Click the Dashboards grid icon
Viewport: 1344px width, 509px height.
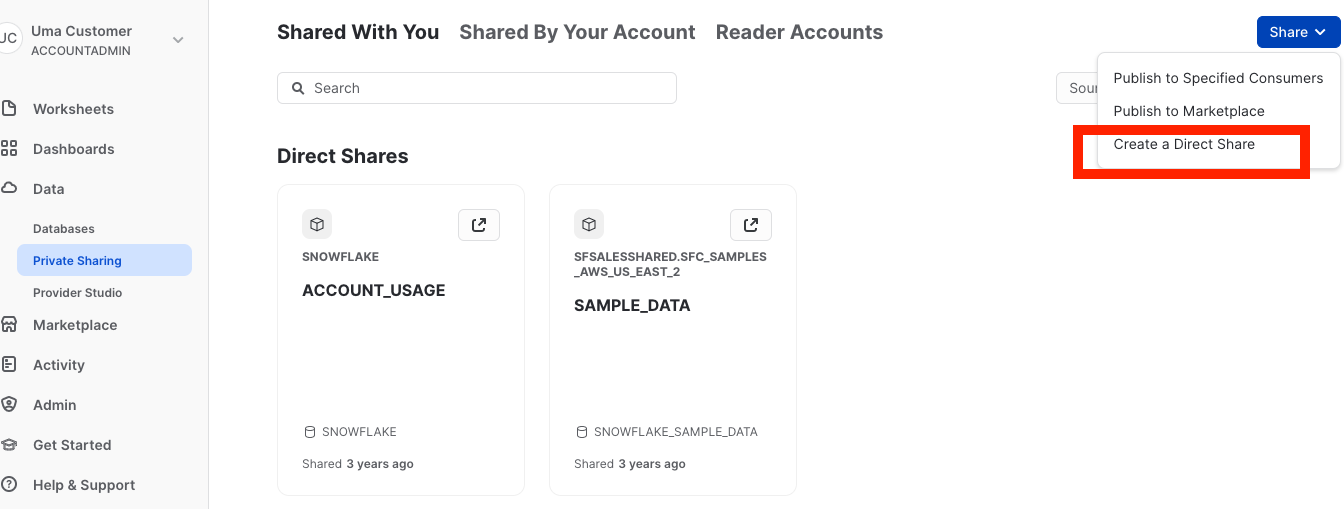[x=9, y=148]
